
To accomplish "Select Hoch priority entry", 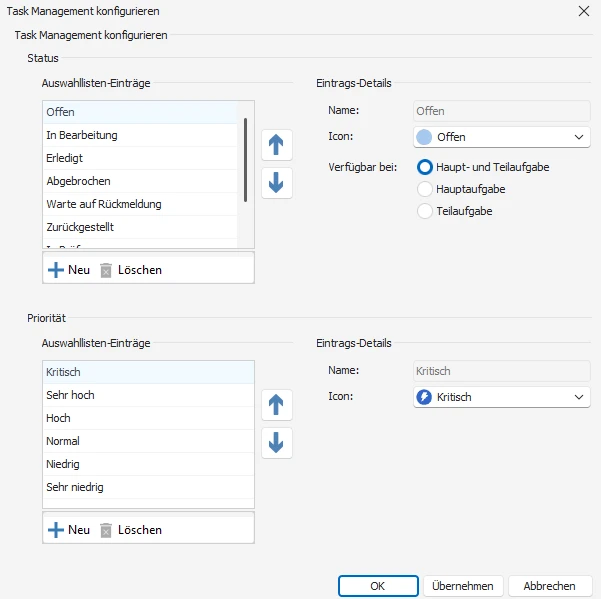I will 148,418.
